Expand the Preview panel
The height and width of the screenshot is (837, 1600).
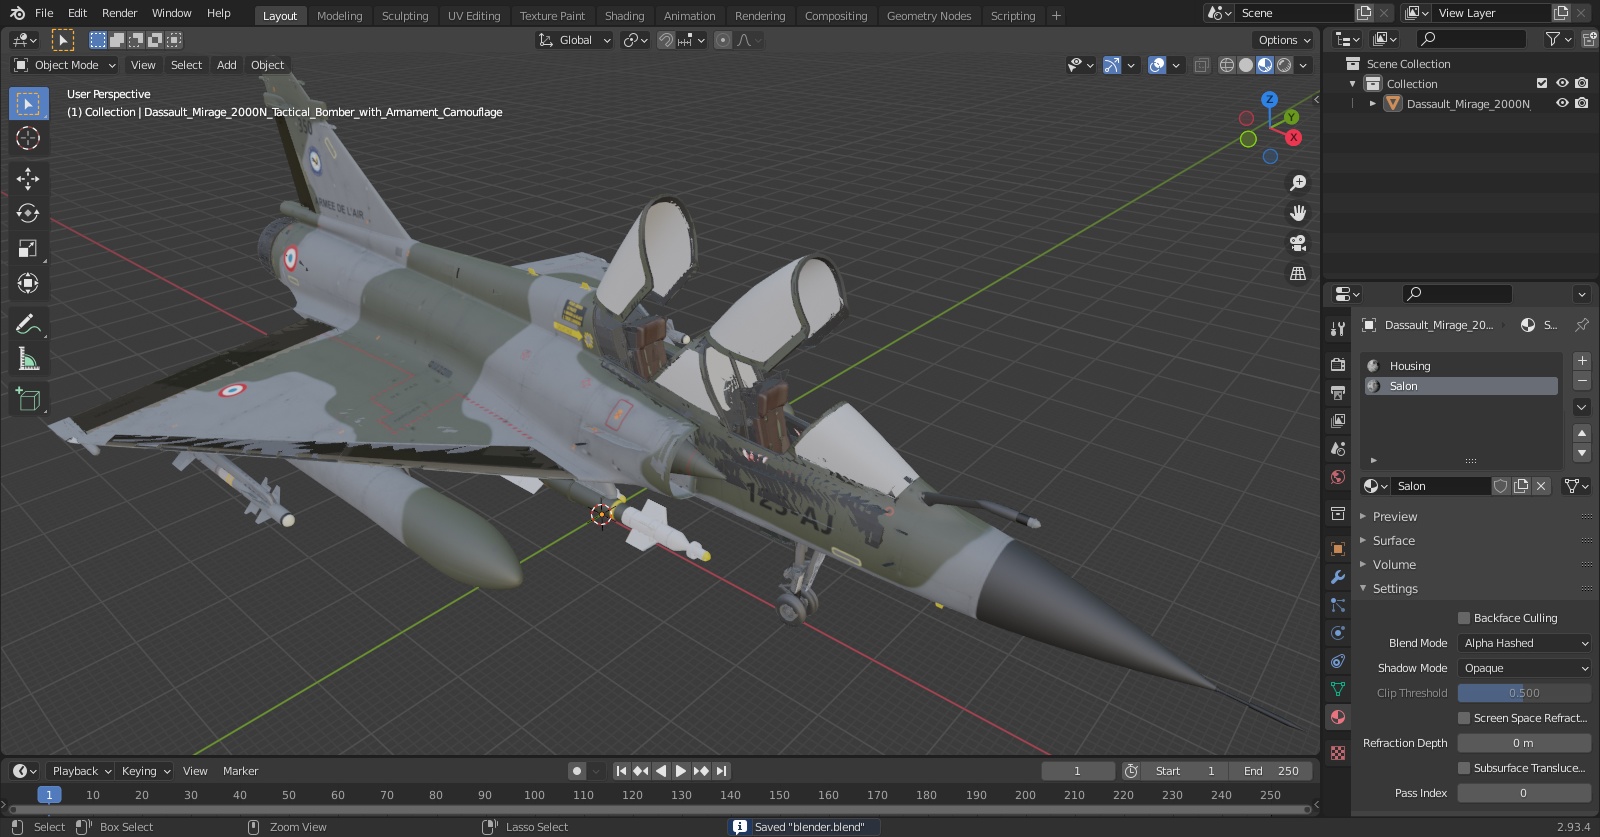point(1394,517)
